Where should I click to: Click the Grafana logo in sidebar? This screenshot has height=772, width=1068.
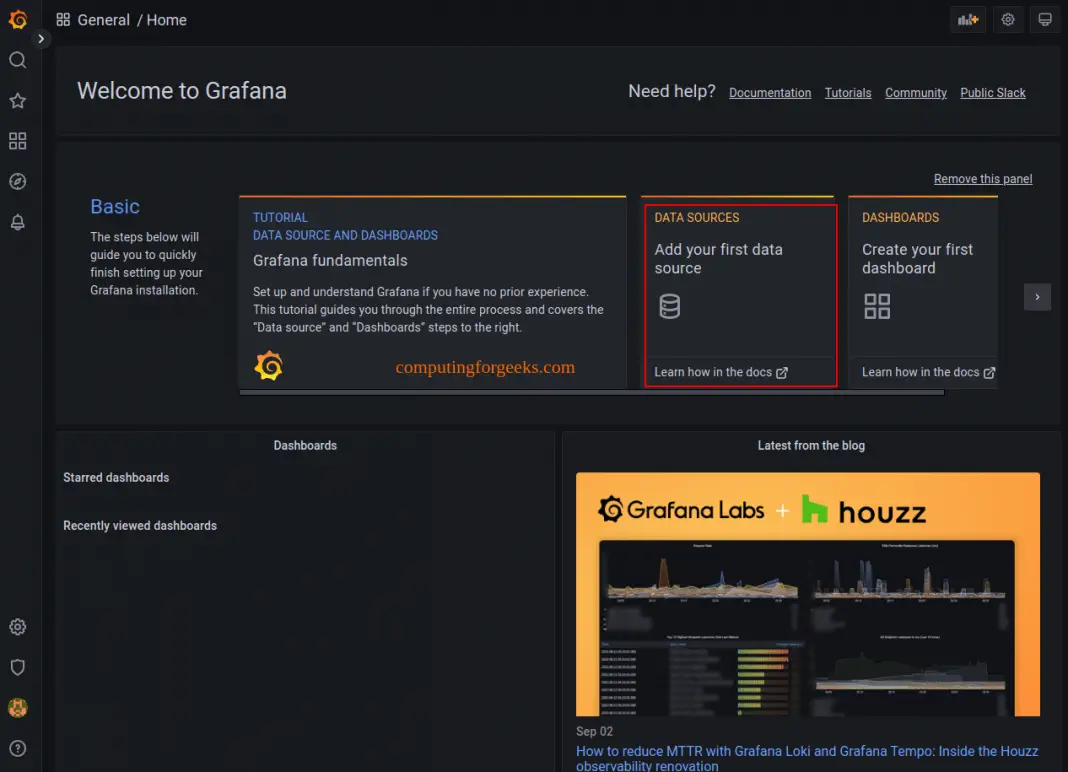tap(17, 19)
